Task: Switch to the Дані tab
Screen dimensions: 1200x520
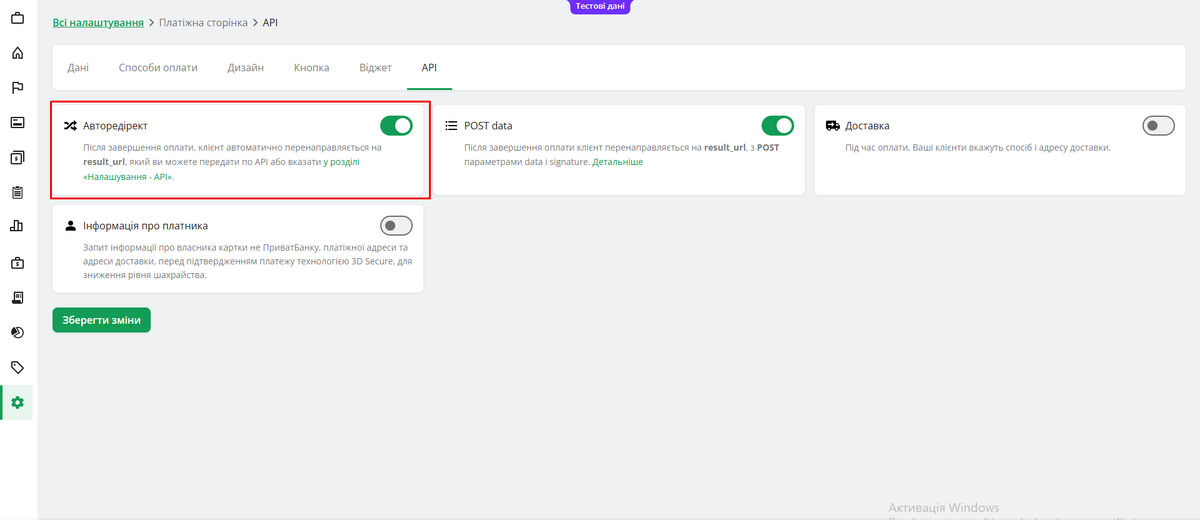Action: click(78, 68)
